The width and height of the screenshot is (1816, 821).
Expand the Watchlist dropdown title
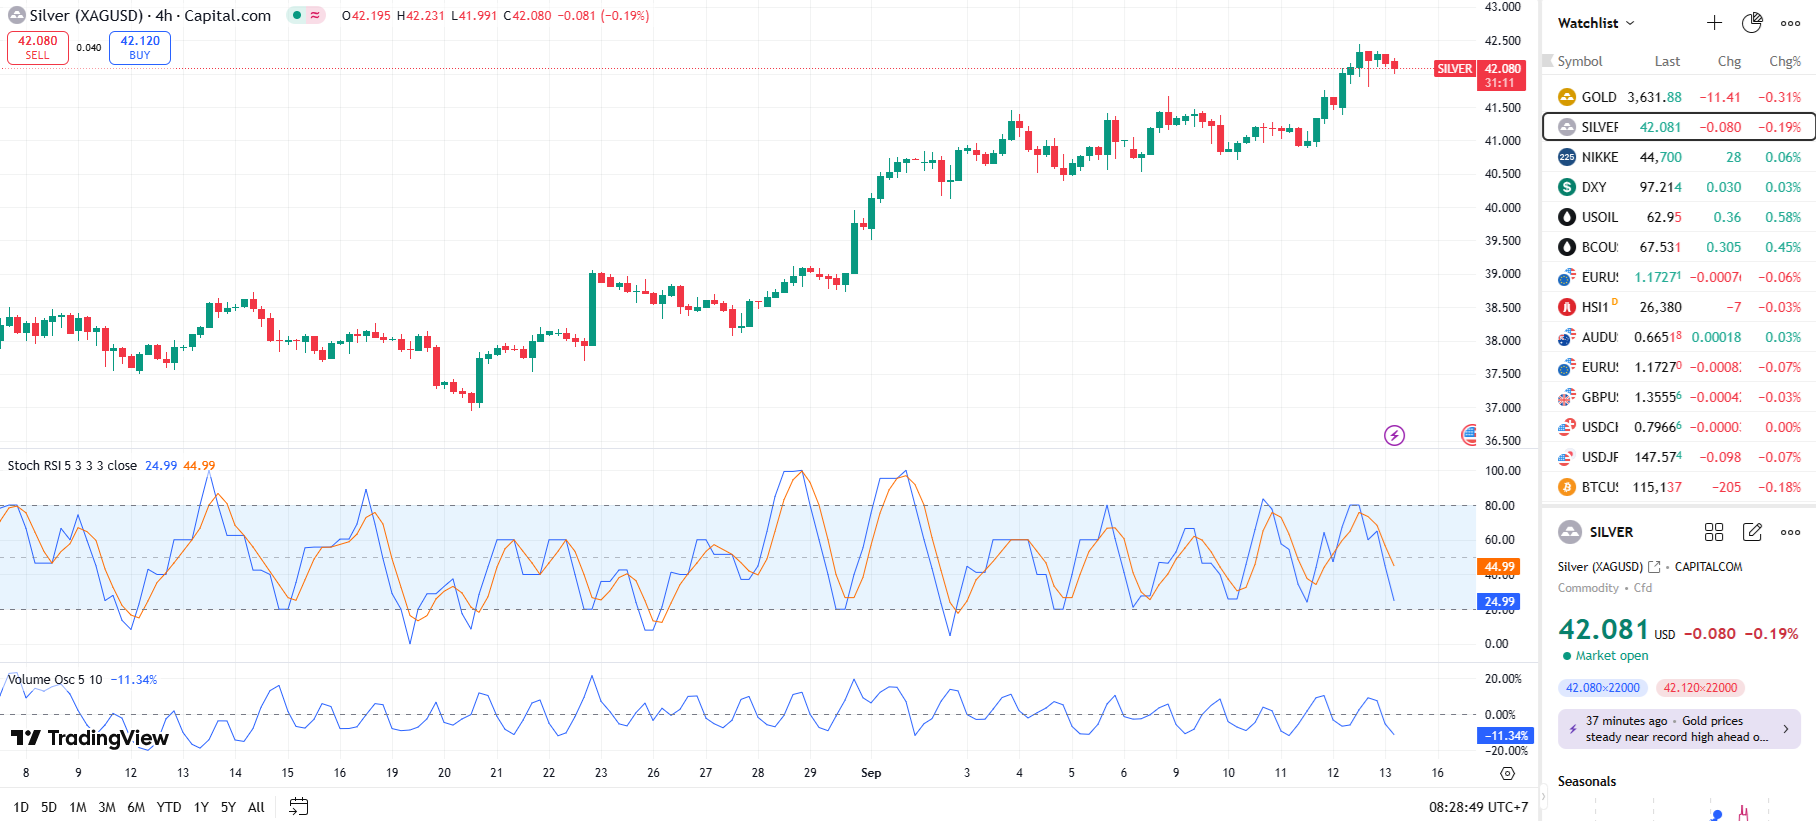coord(1596,23)
